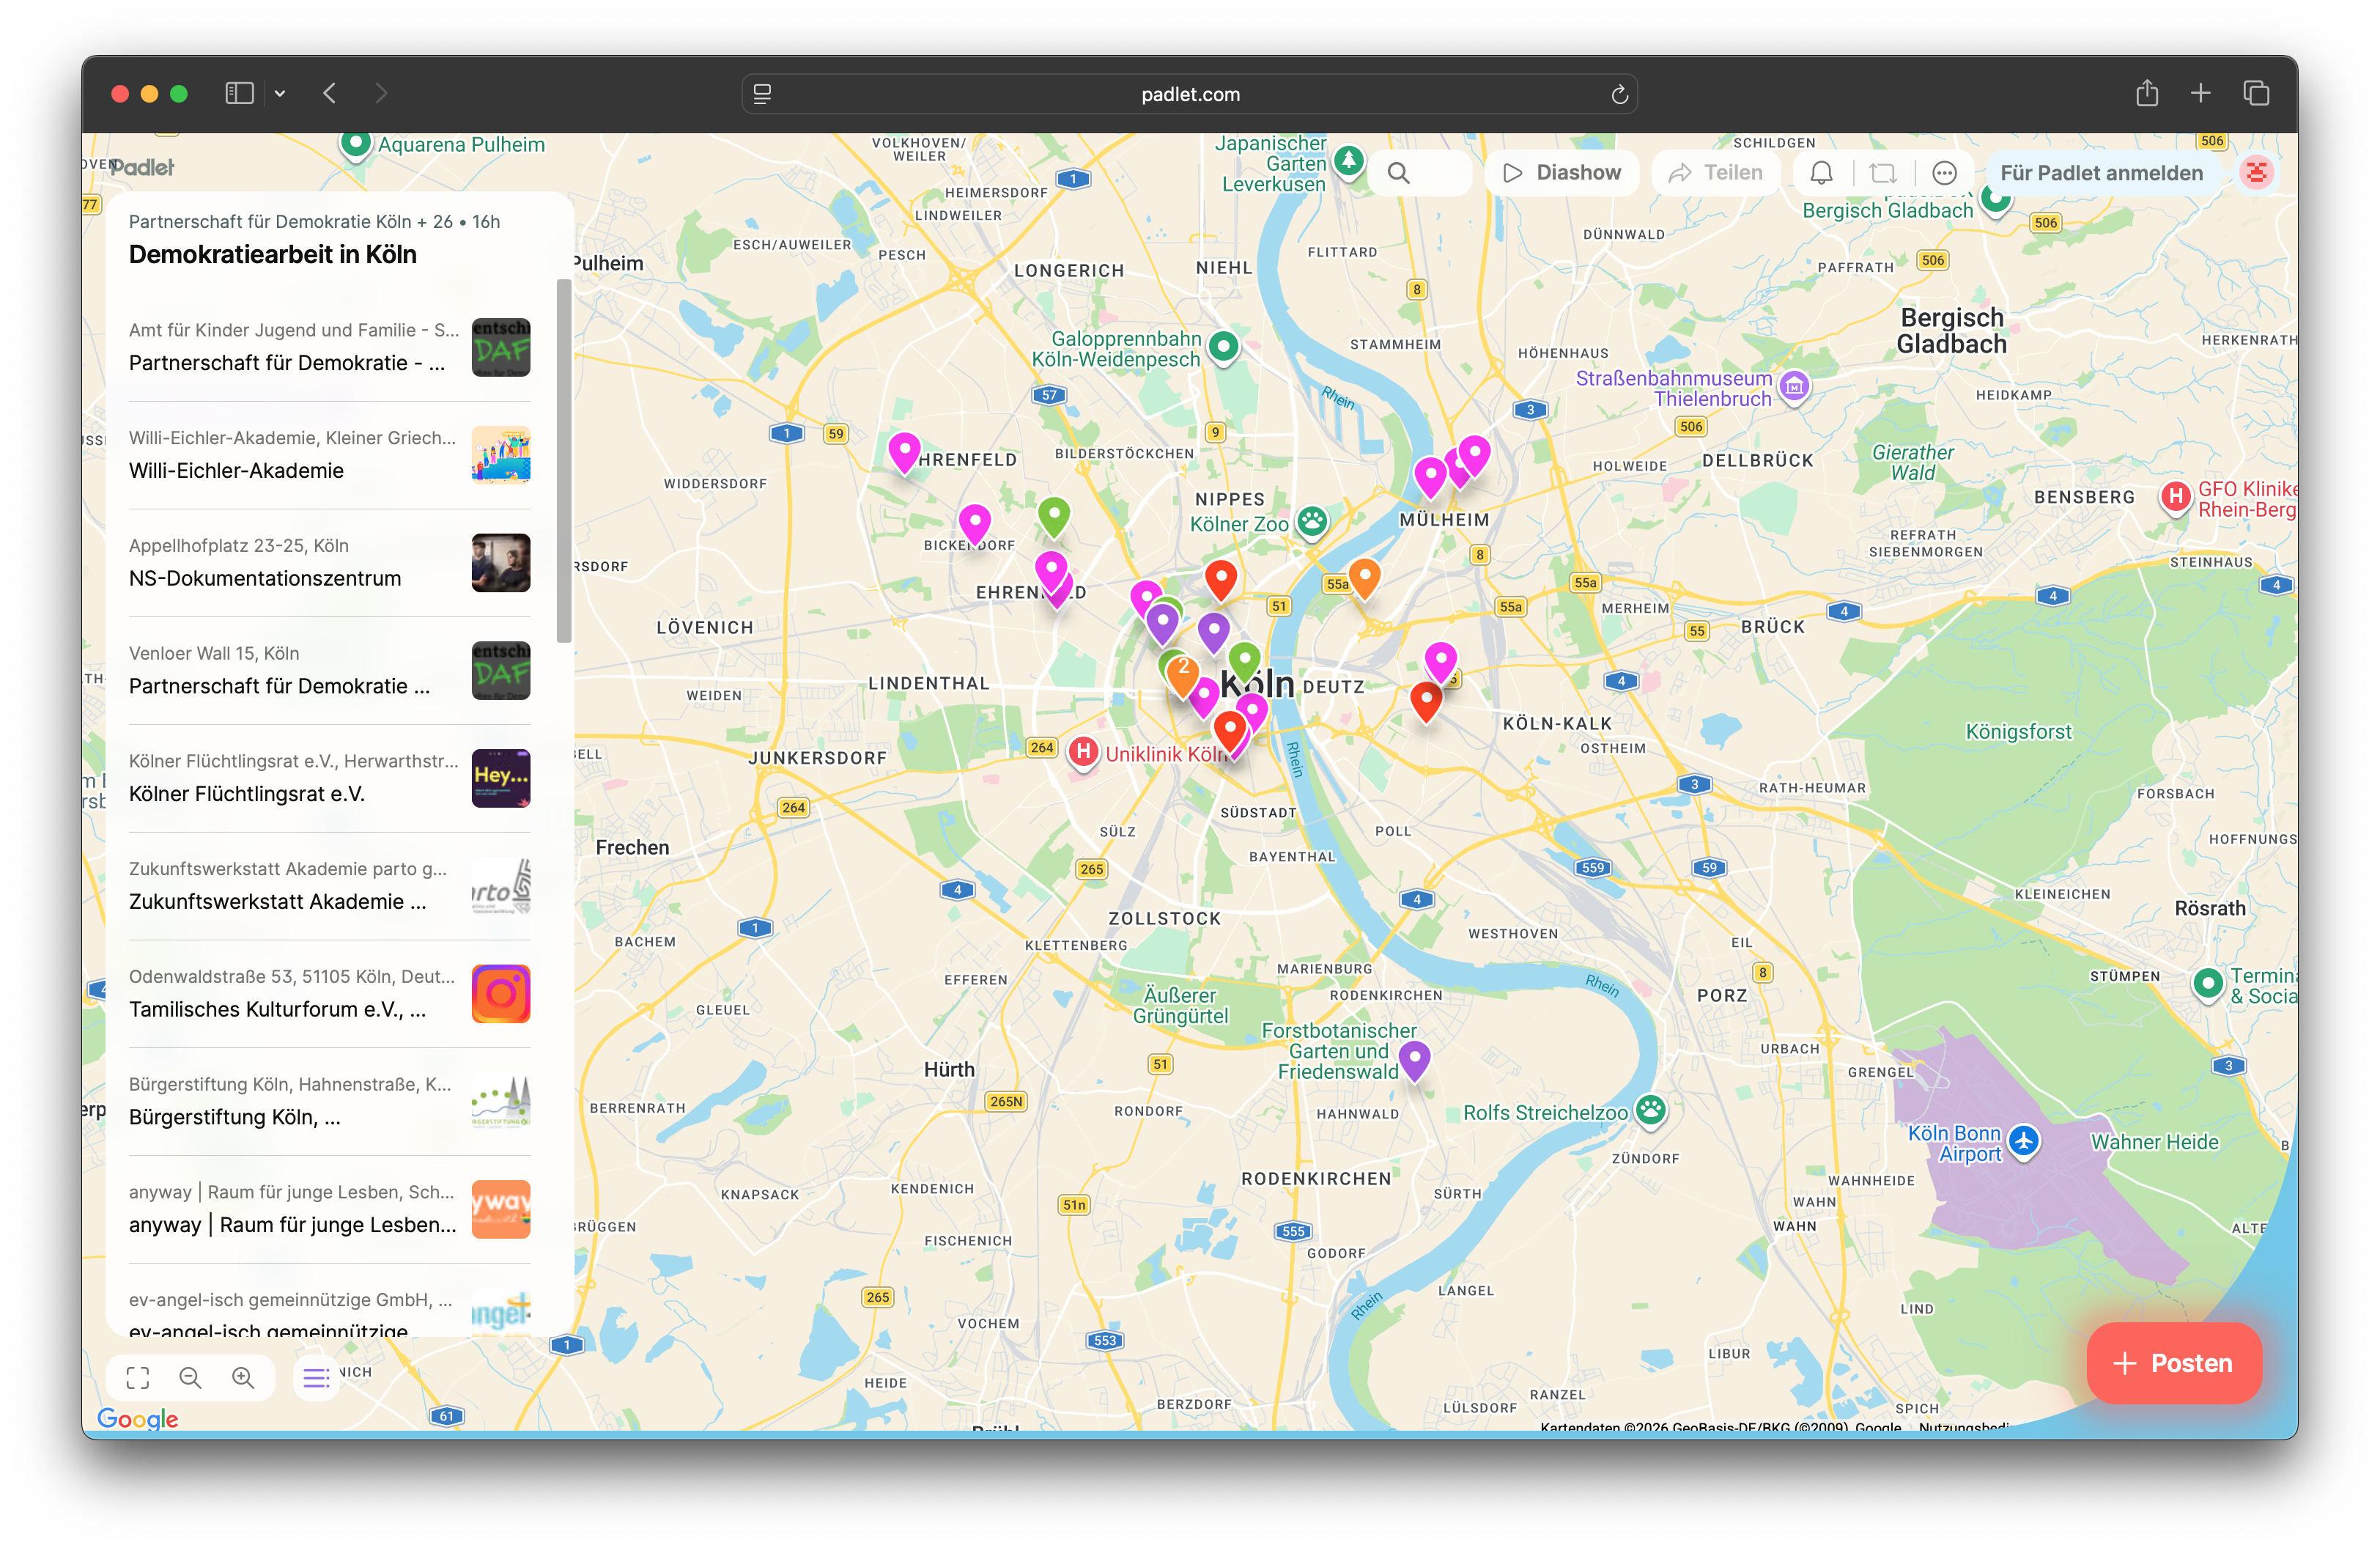Open Tamilisches Kulturforum e.V. post

click(329, 994)
